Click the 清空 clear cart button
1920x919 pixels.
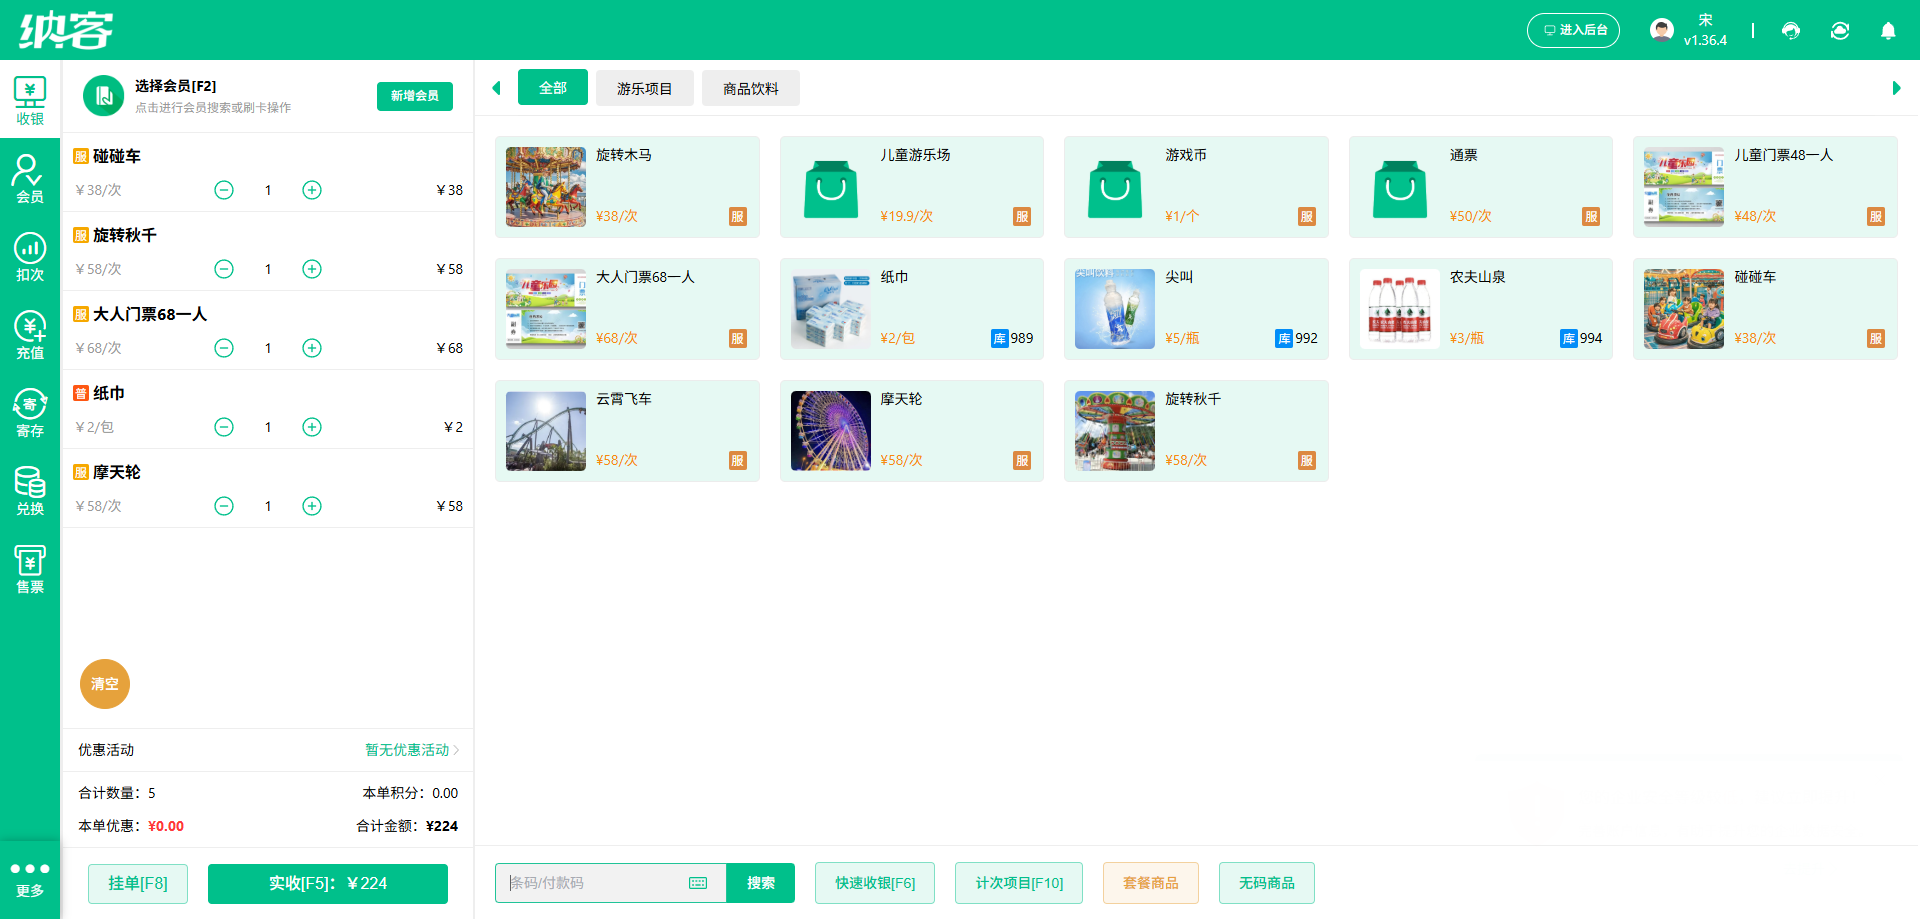(x=105, y=684)
